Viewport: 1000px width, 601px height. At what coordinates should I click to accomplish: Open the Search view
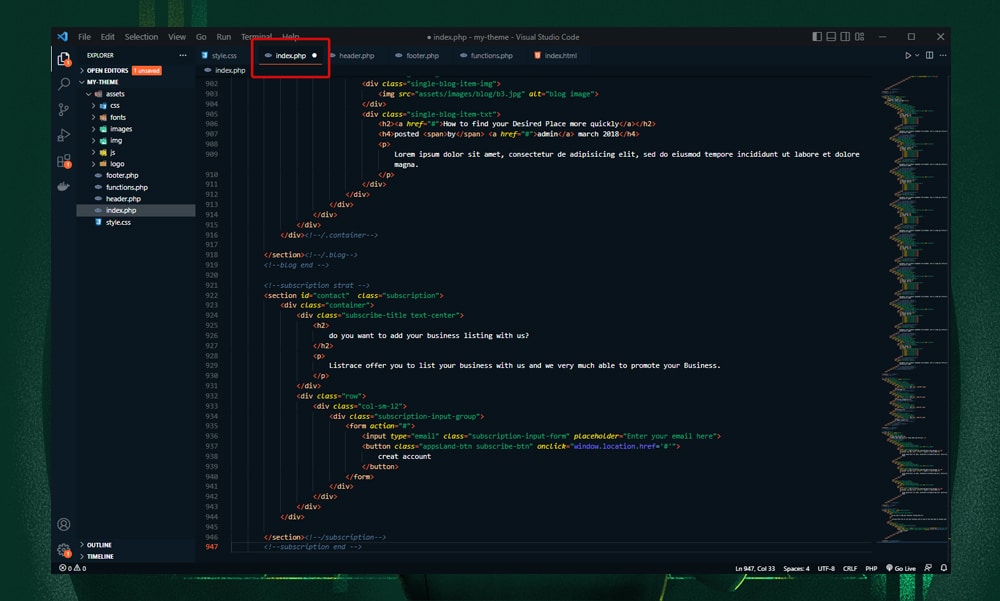63,84
